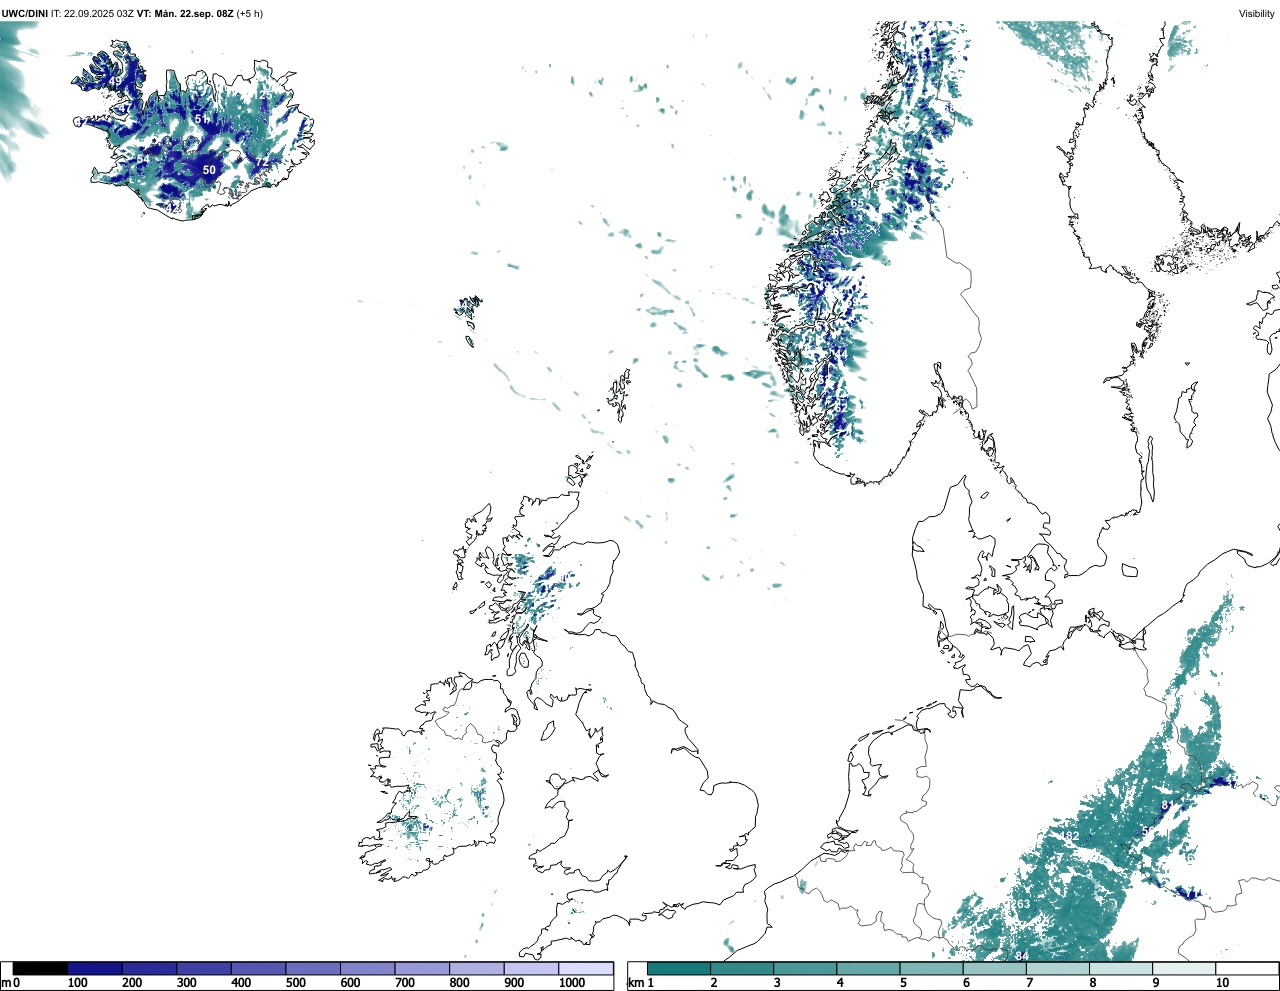Image resolution: width=1280 pixels, height=991 pixels.
Task: Click the 'km 1' unit label on the legend
Action: tap(641, 983)
